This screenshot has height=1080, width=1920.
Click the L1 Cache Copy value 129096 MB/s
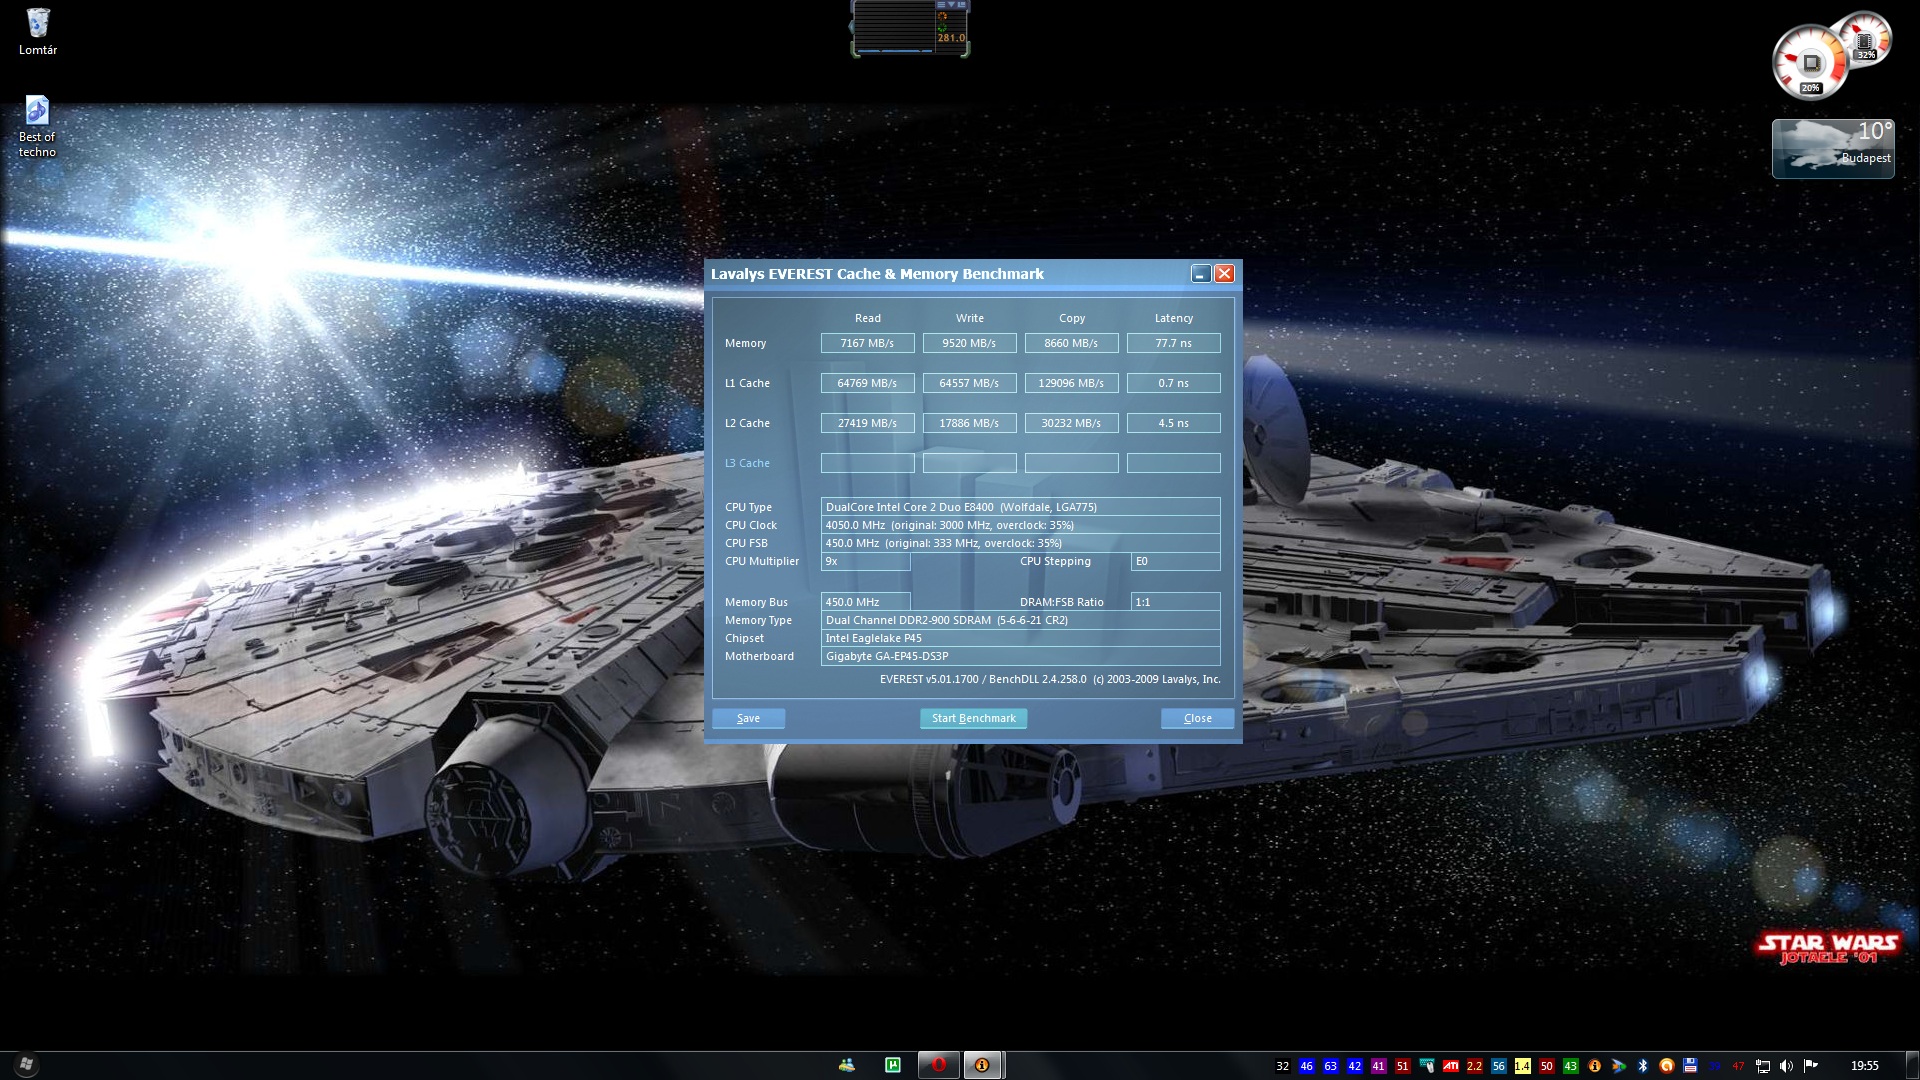click(1071, 383)
